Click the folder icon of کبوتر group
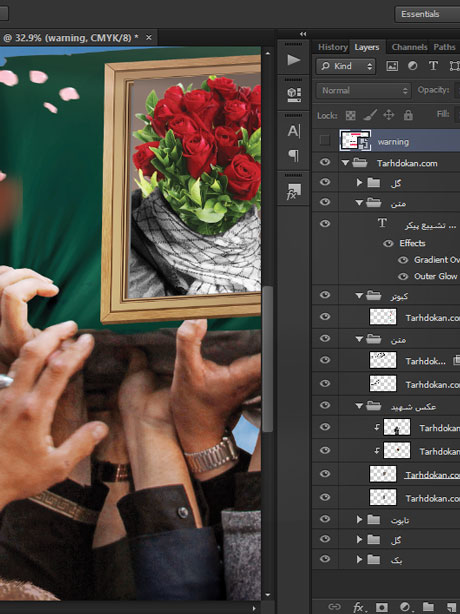Screen dimensions: 460x614 click(x=373, y=296)
